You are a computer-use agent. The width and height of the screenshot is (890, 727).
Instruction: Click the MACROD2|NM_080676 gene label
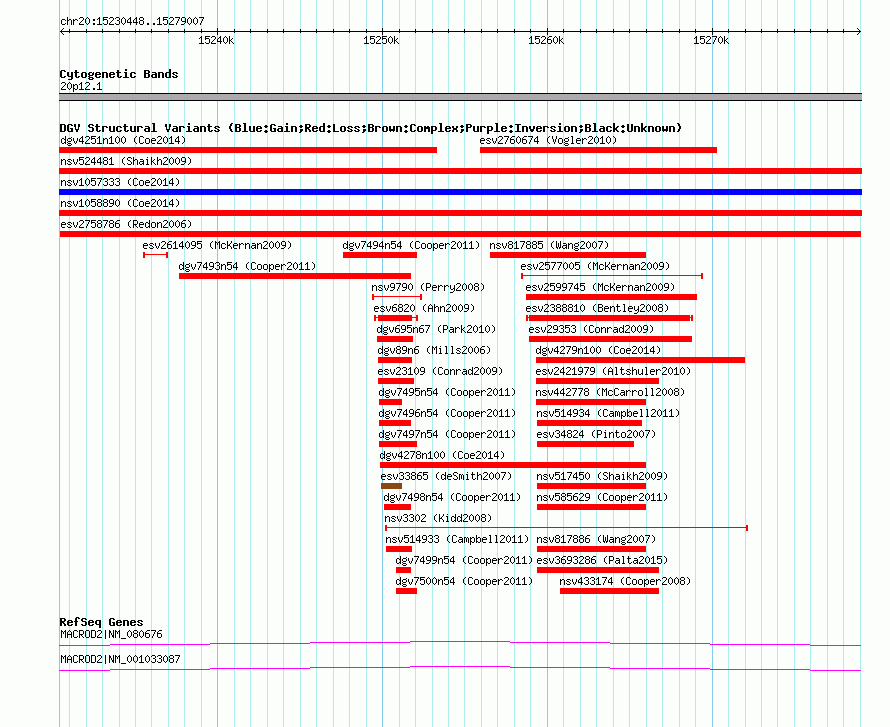pos(111,634)
